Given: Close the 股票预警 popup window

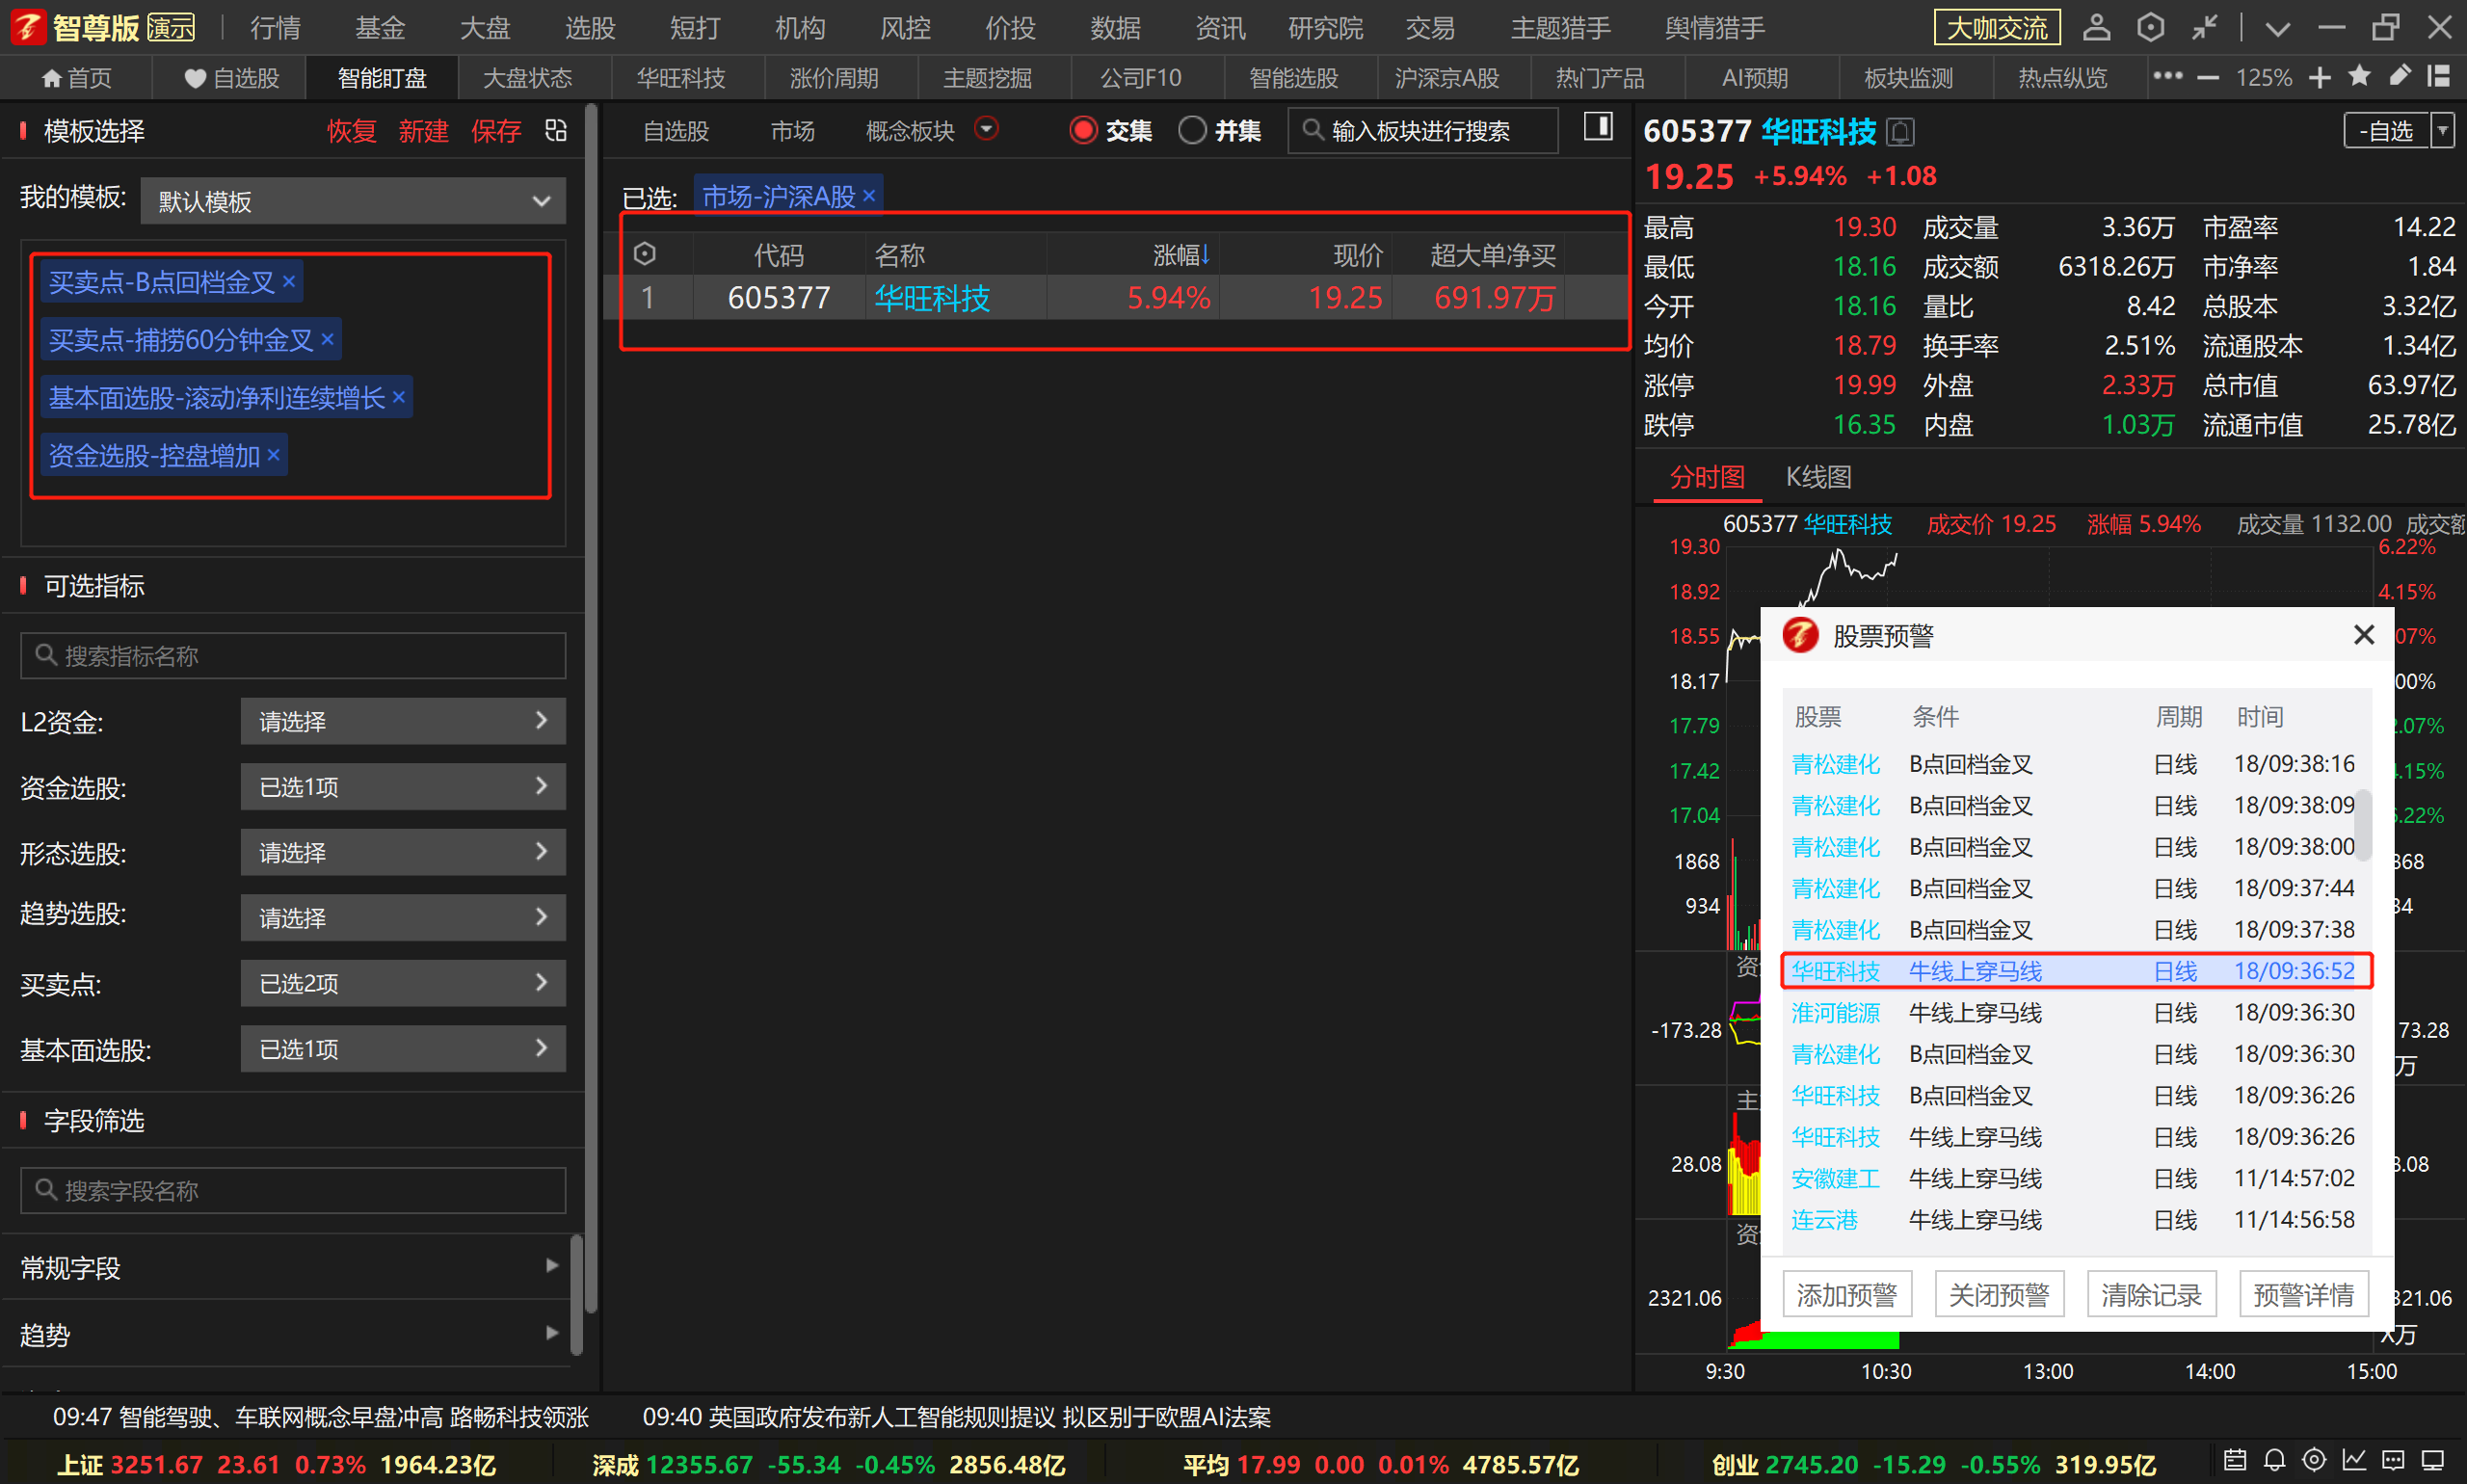Looking at the screenshot, I should point(2364,635).
